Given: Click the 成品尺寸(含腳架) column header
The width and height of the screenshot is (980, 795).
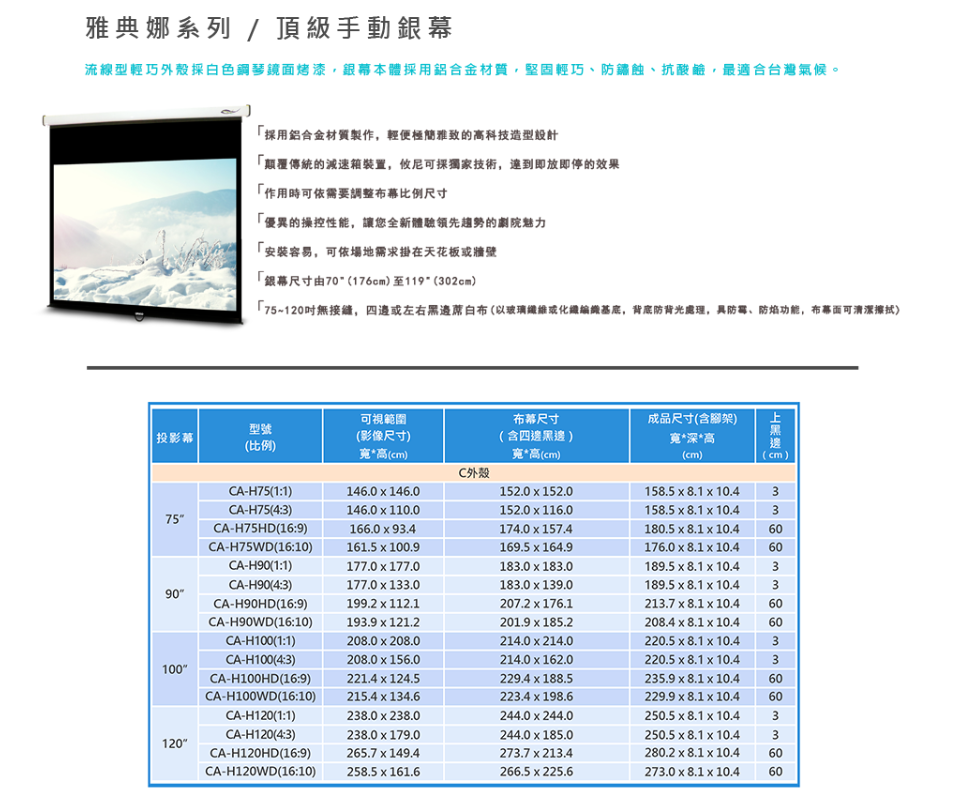Looking at the screenshot, I should [x=692, y=437].
